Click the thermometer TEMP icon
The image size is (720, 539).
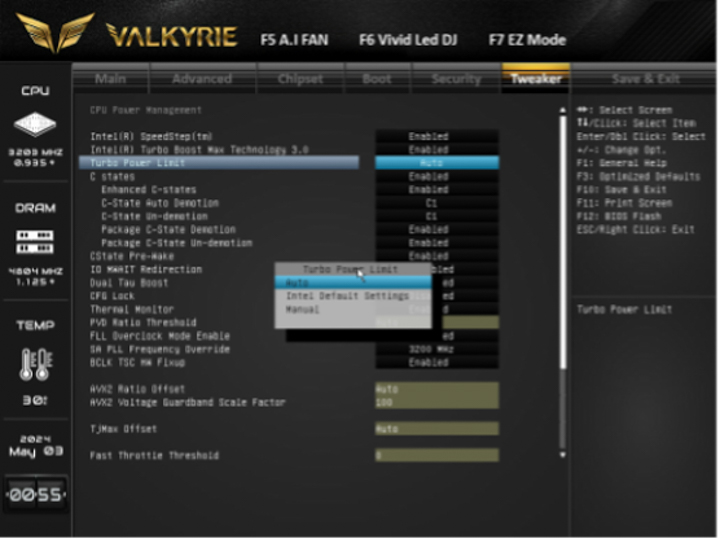[x=36, y=364]
